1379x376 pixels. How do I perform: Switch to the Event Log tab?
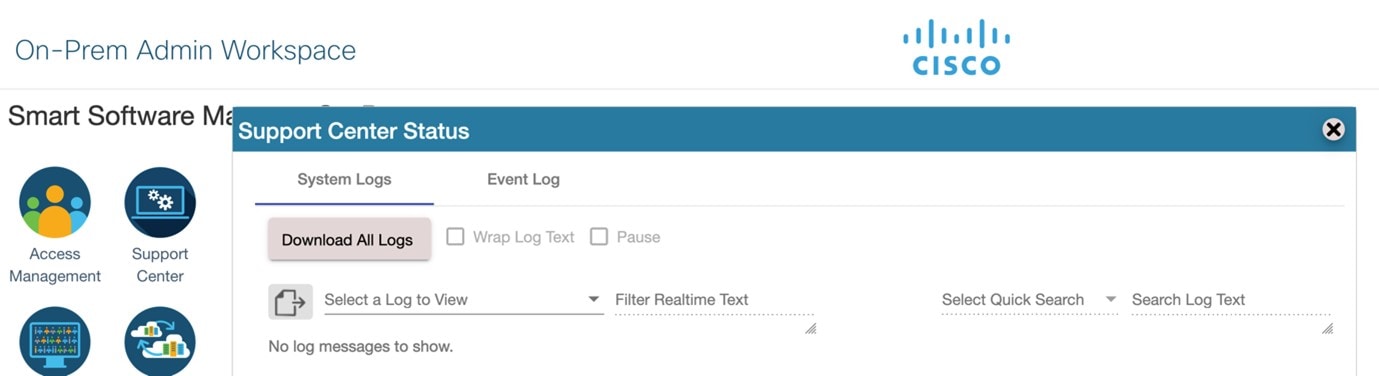523,180
